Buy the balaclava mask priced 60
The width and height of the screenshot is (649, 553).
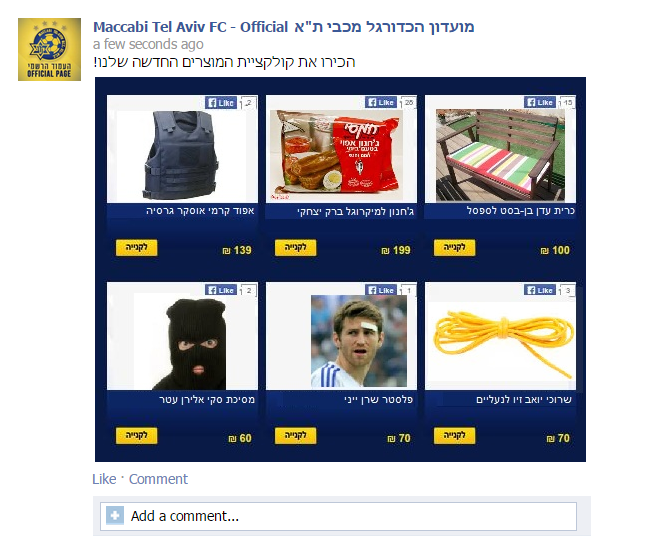click(136, 435)
